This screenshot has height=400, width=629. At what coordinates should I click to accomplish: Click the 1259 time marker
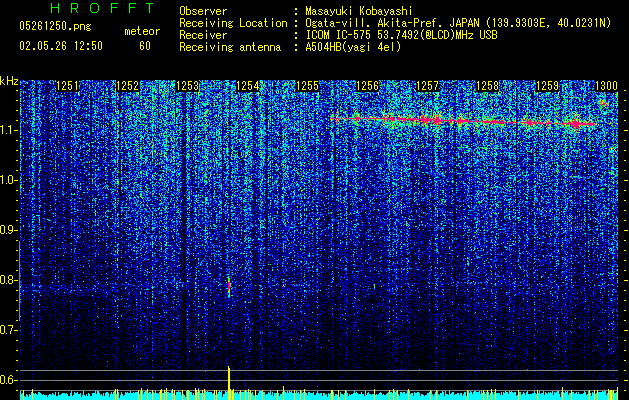pyautogui.click(x=547, y=86)
